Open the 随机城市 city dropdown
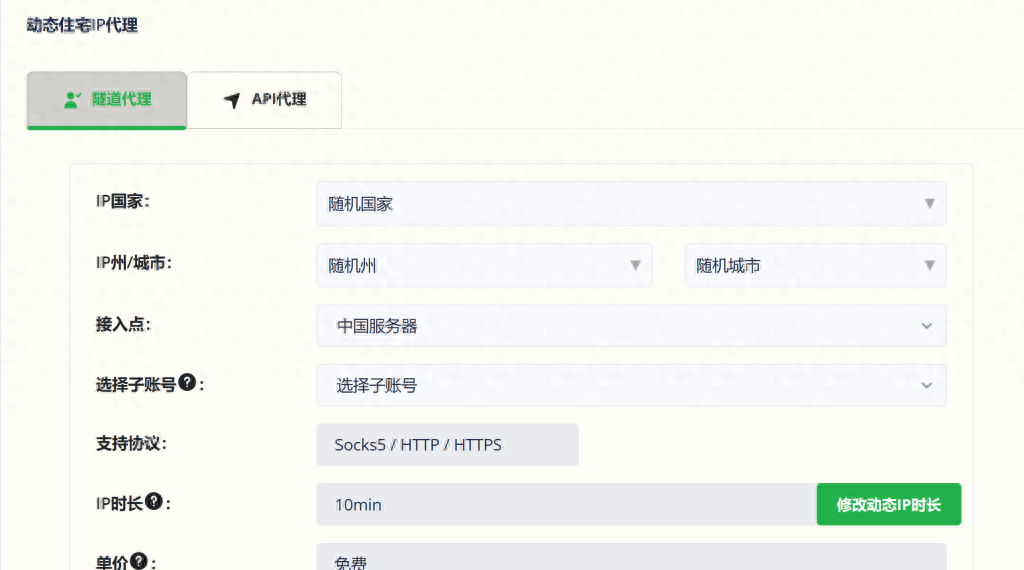This screenshot has height=570, width=1024. click(x=814, y=265)
